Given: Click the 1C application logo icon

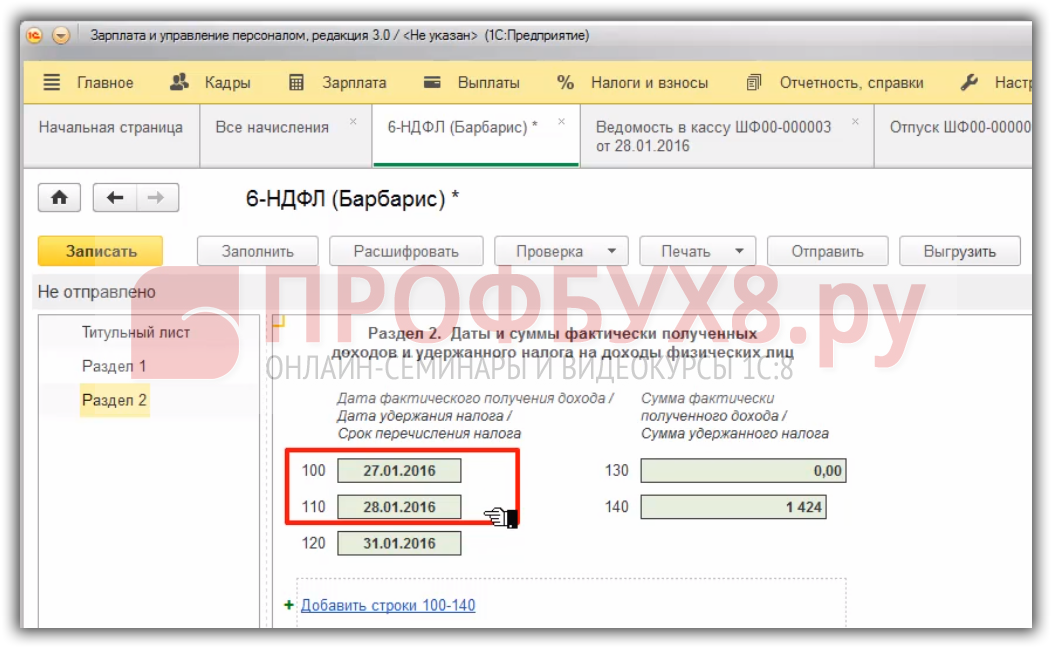Looking at the screenshot, I should click(x=34, y=35).
